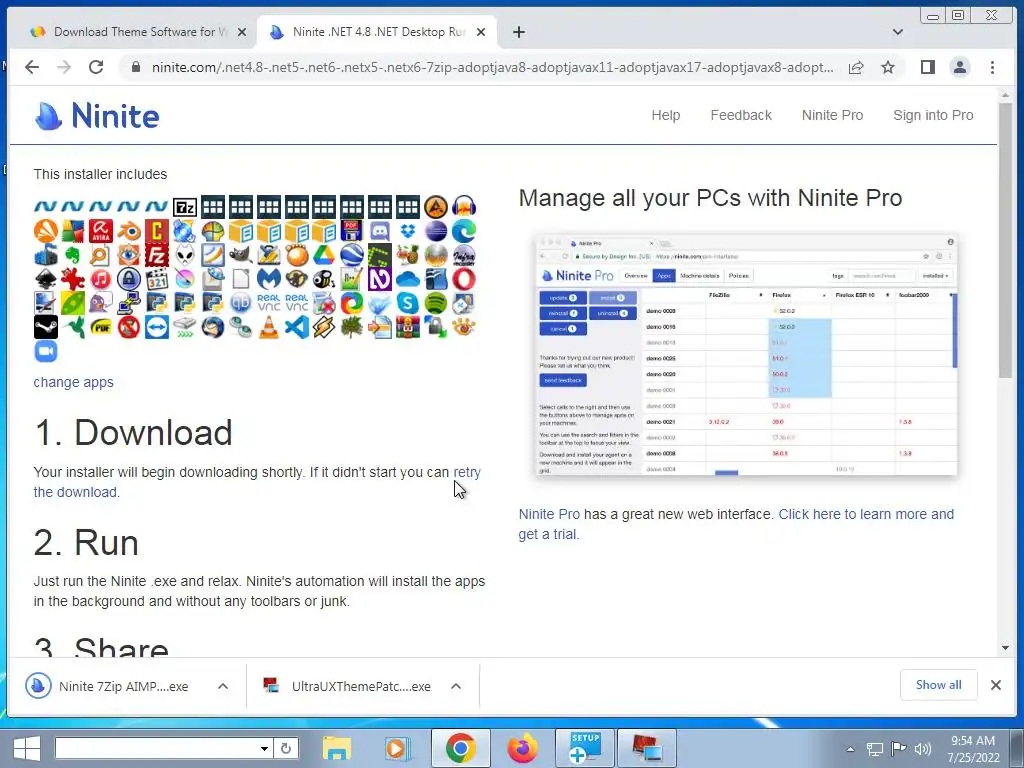Click Show all downloads button
Screen dimensions: 1024x768
pyautogui.click(x=938, y=685)
